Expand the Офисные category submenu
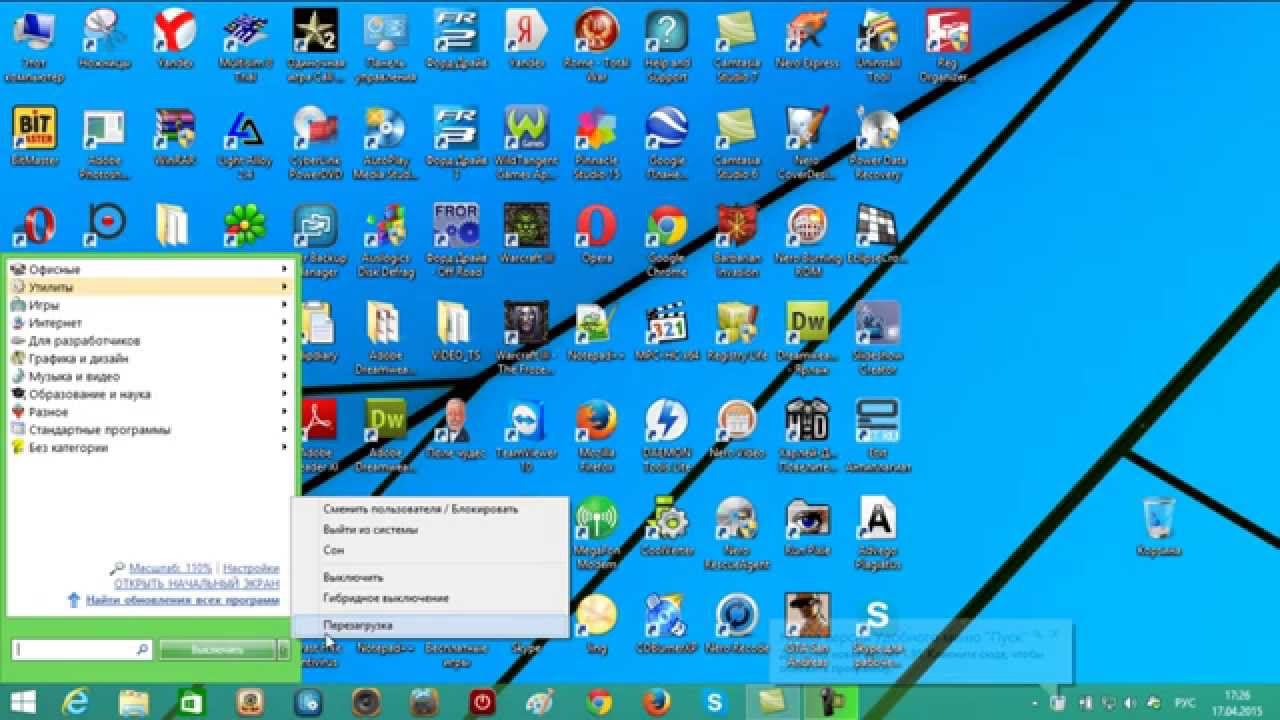Viewport: 1280px width, 720px height. coord(150,269)
